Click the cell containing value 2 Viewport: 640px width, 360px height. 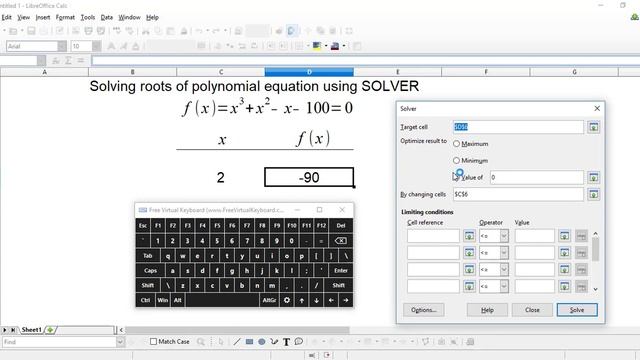point(221,177)
